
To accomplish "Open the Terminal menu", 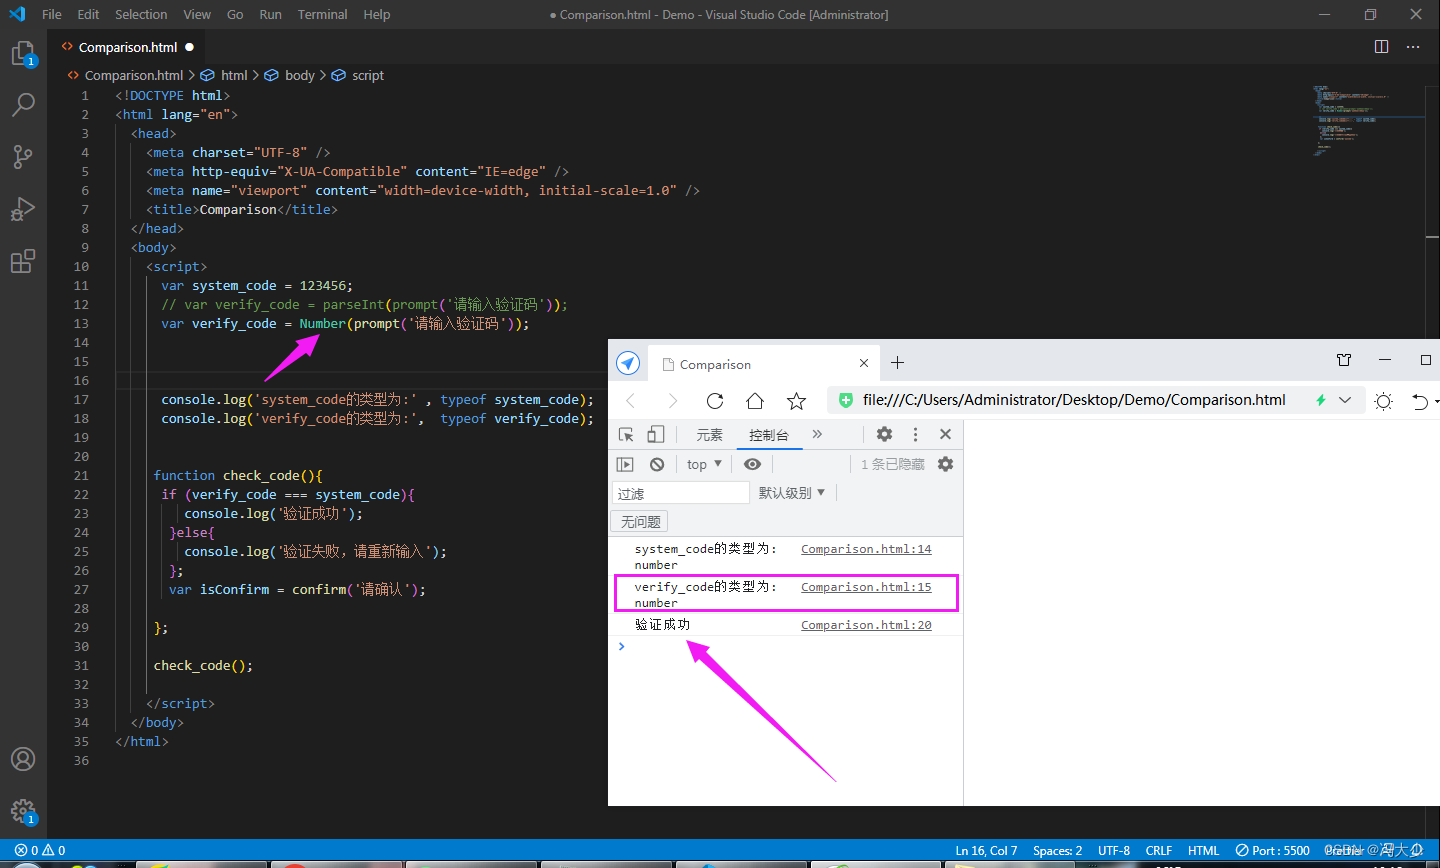I will coord(322,14).
